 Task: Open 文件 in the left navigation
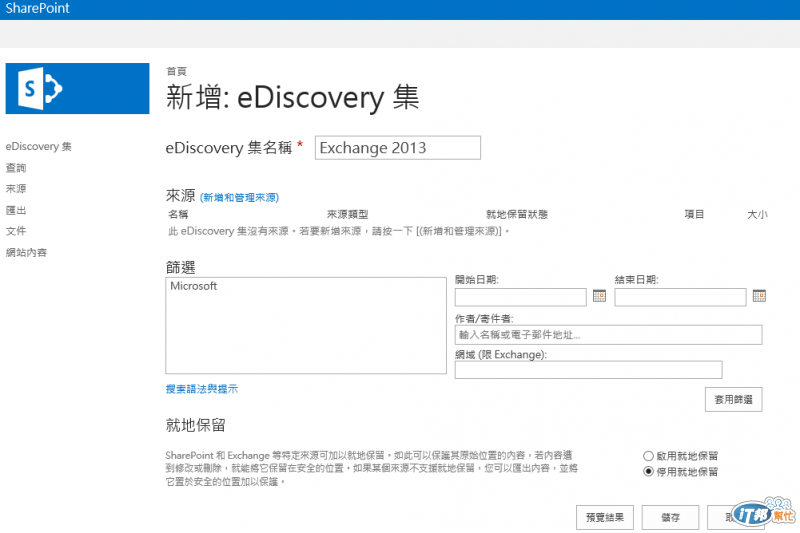[x=16, y=231]
